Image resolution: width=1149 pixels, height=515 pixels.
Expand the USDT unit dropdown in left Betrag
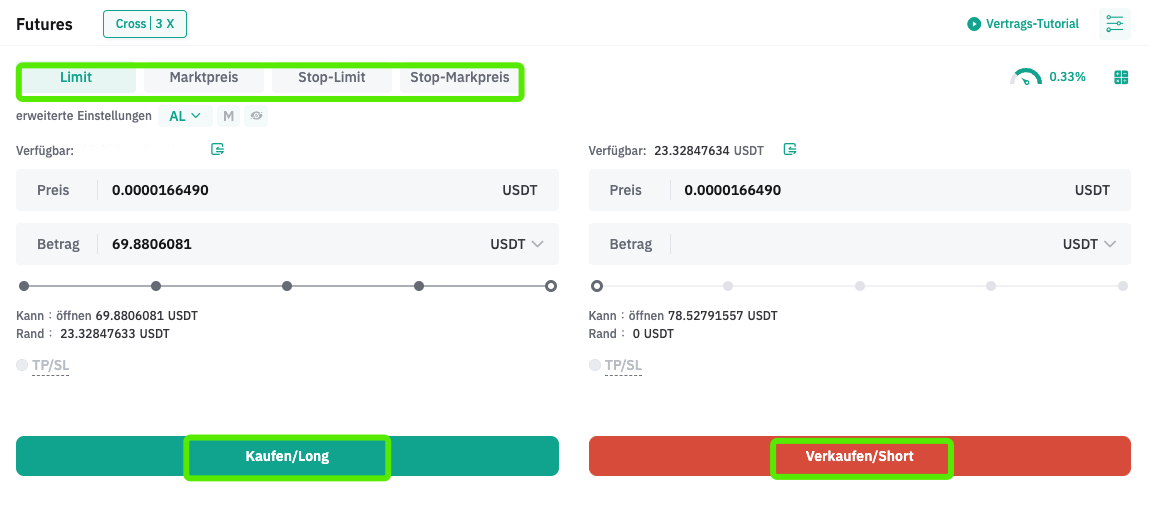(517, 244)
